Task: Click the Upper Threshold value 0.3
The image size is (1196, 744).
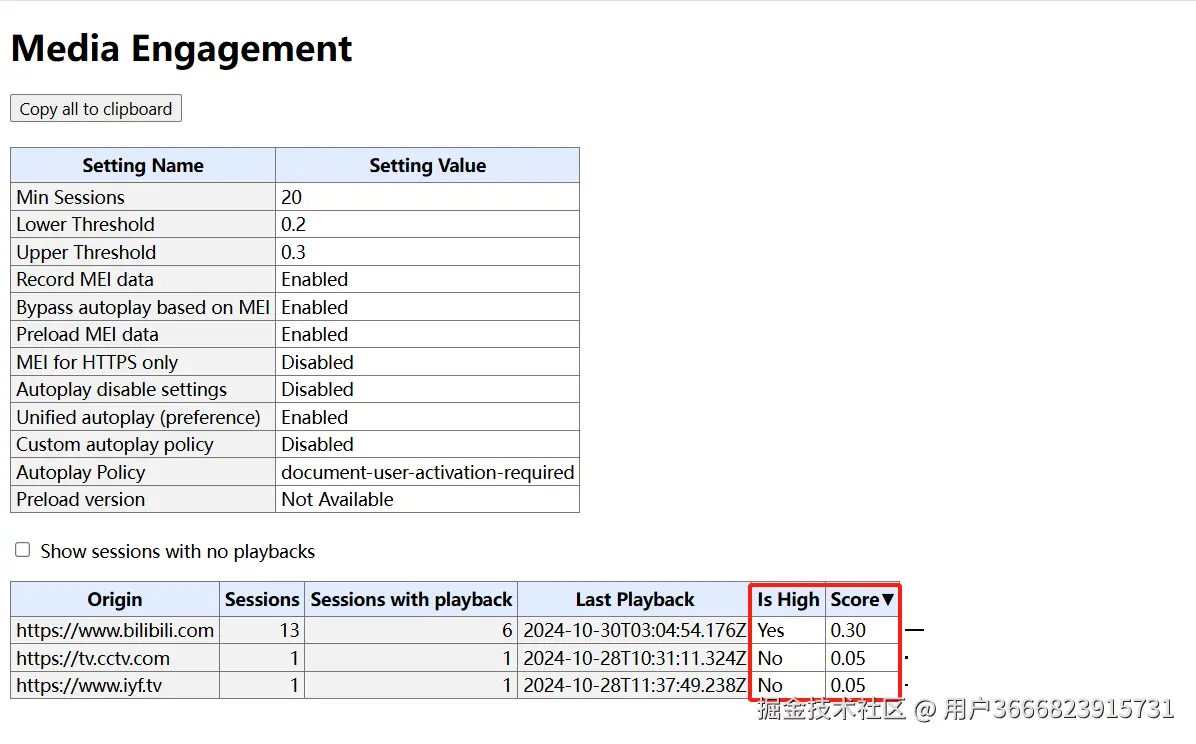Action: click(427, 252)
